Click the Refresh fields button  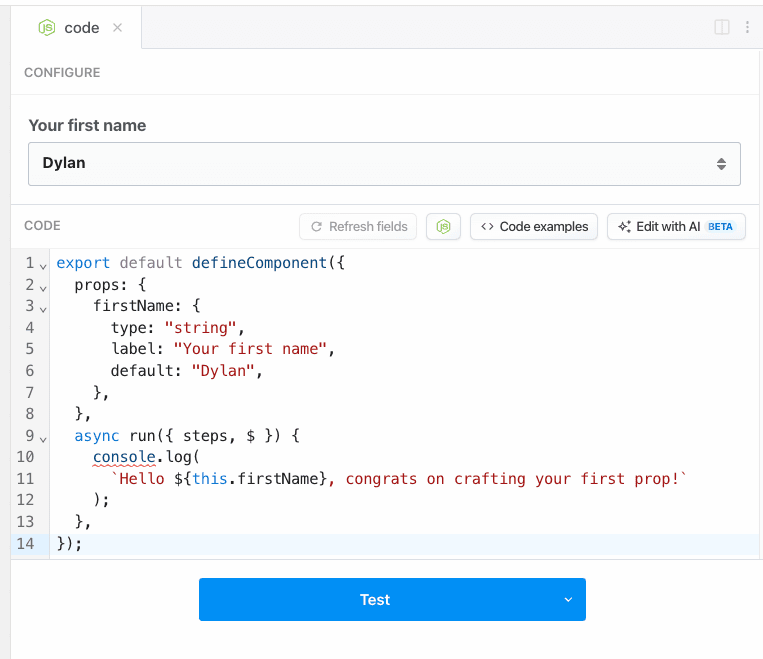(x=358, y=227)
